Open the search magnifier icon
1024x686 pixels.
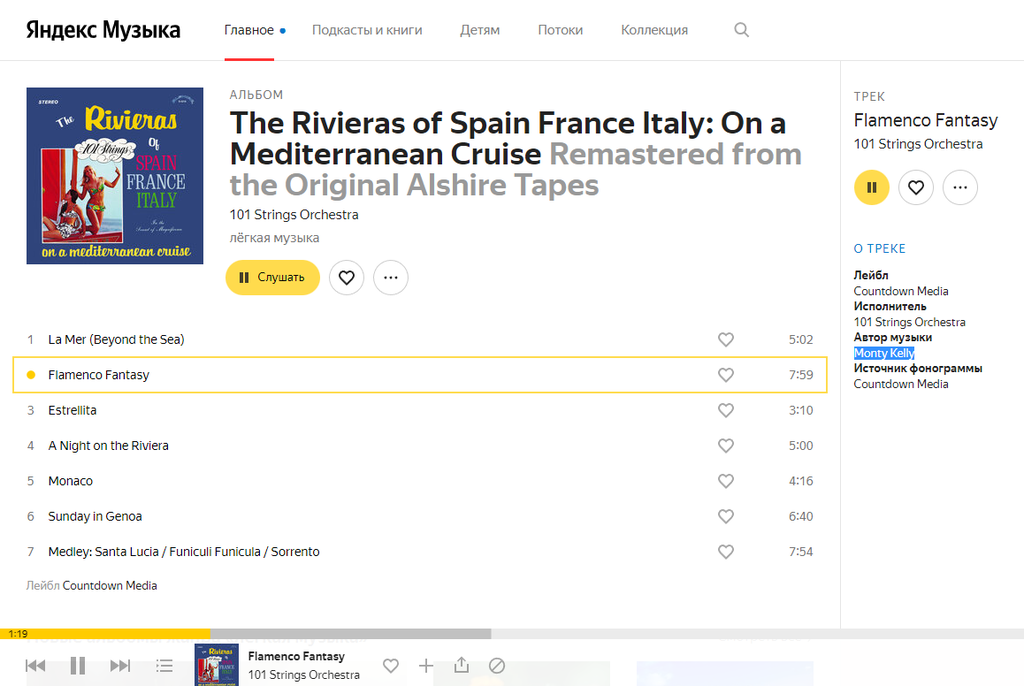(x=741, y=29)
